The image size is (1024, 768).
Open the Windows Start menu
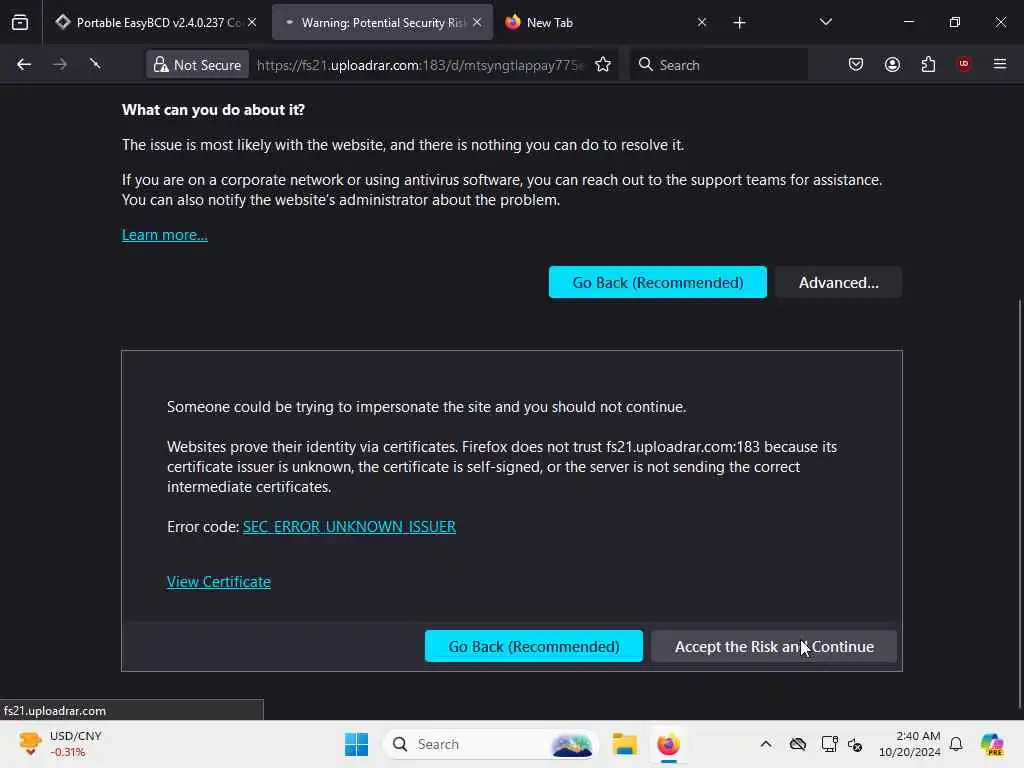[x=356, y=744]
